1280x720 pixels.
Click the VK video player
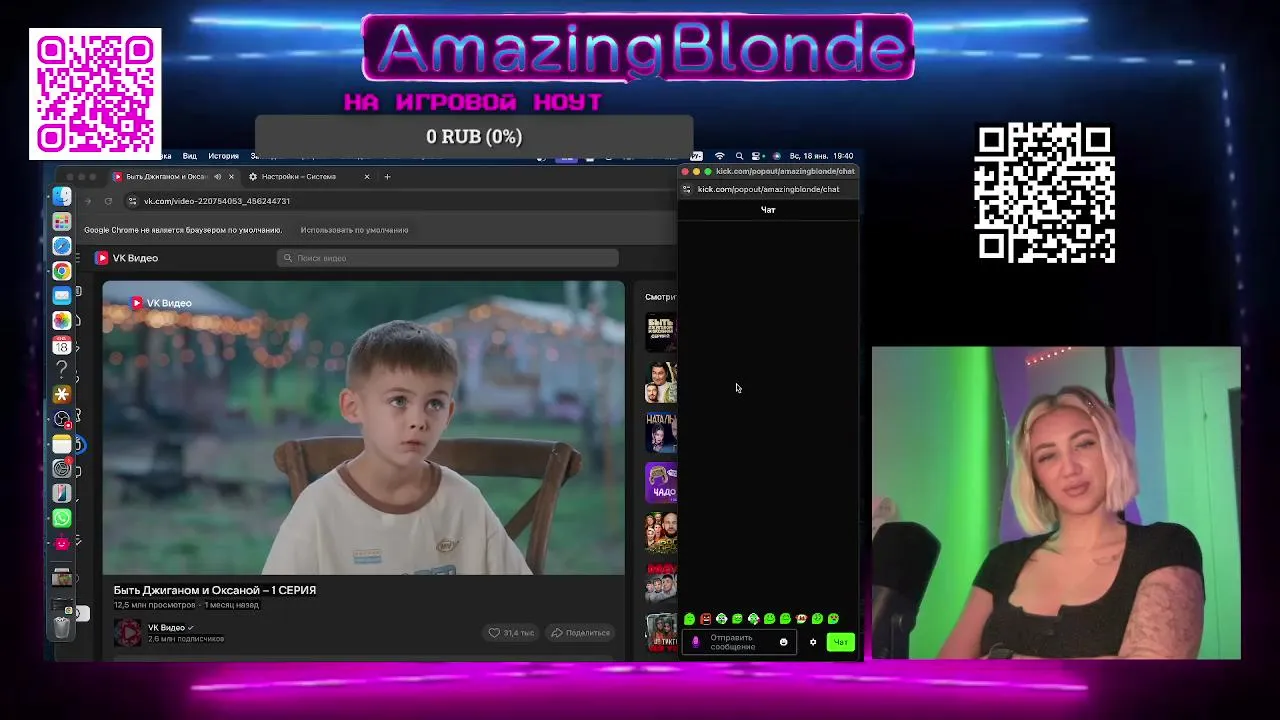tap(363, 428)
